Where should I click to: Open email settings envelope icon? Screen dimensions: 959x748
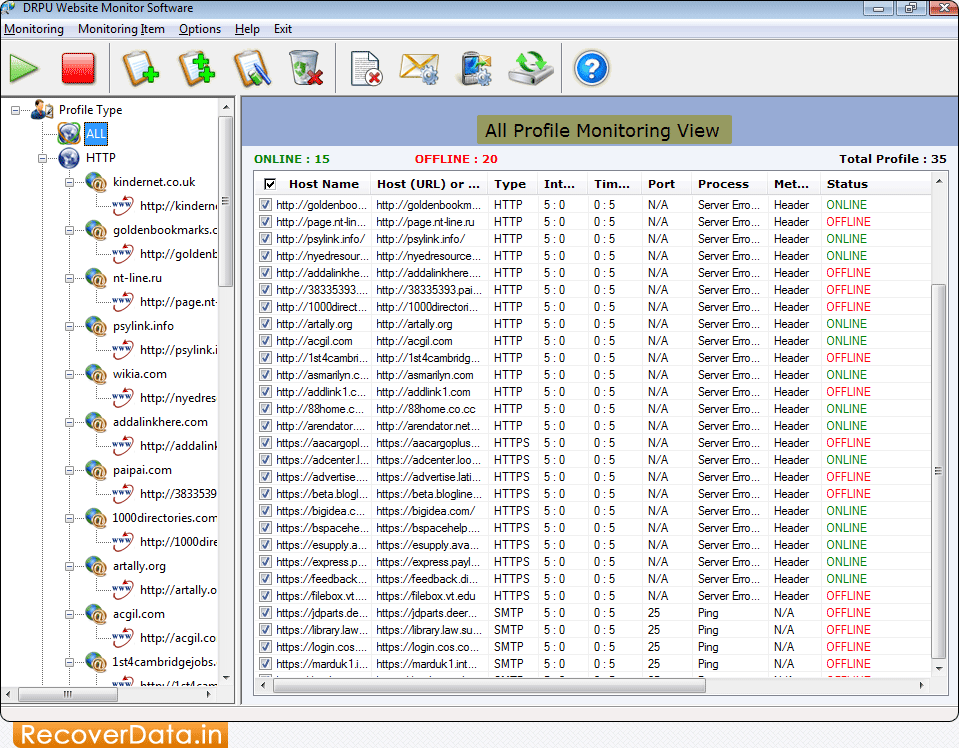[x=420, y=68]
